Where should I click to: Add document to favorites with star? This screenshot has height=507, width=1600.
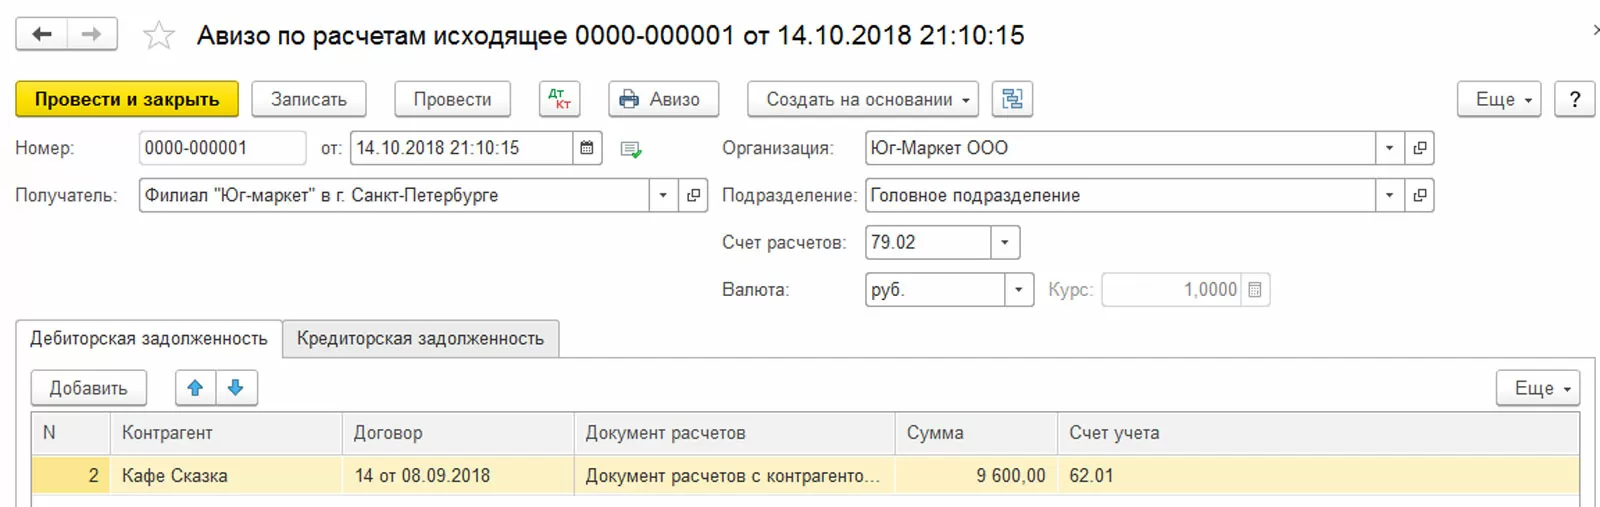click(x=159, y=36)
